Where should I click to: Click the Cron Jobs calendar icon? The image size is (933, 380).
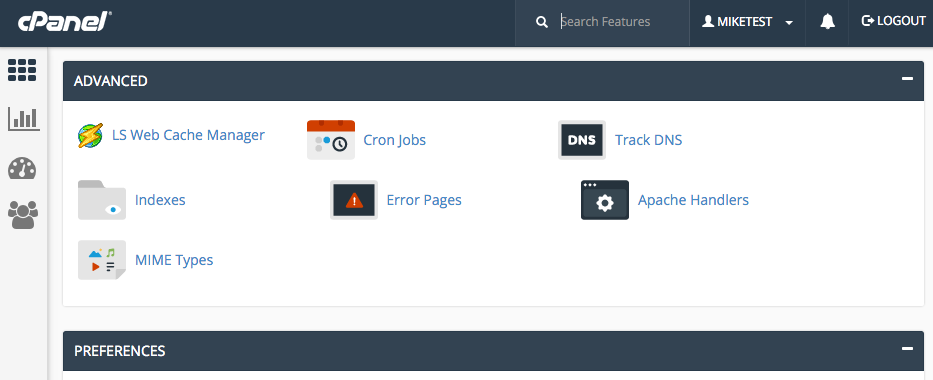[331, 140]
